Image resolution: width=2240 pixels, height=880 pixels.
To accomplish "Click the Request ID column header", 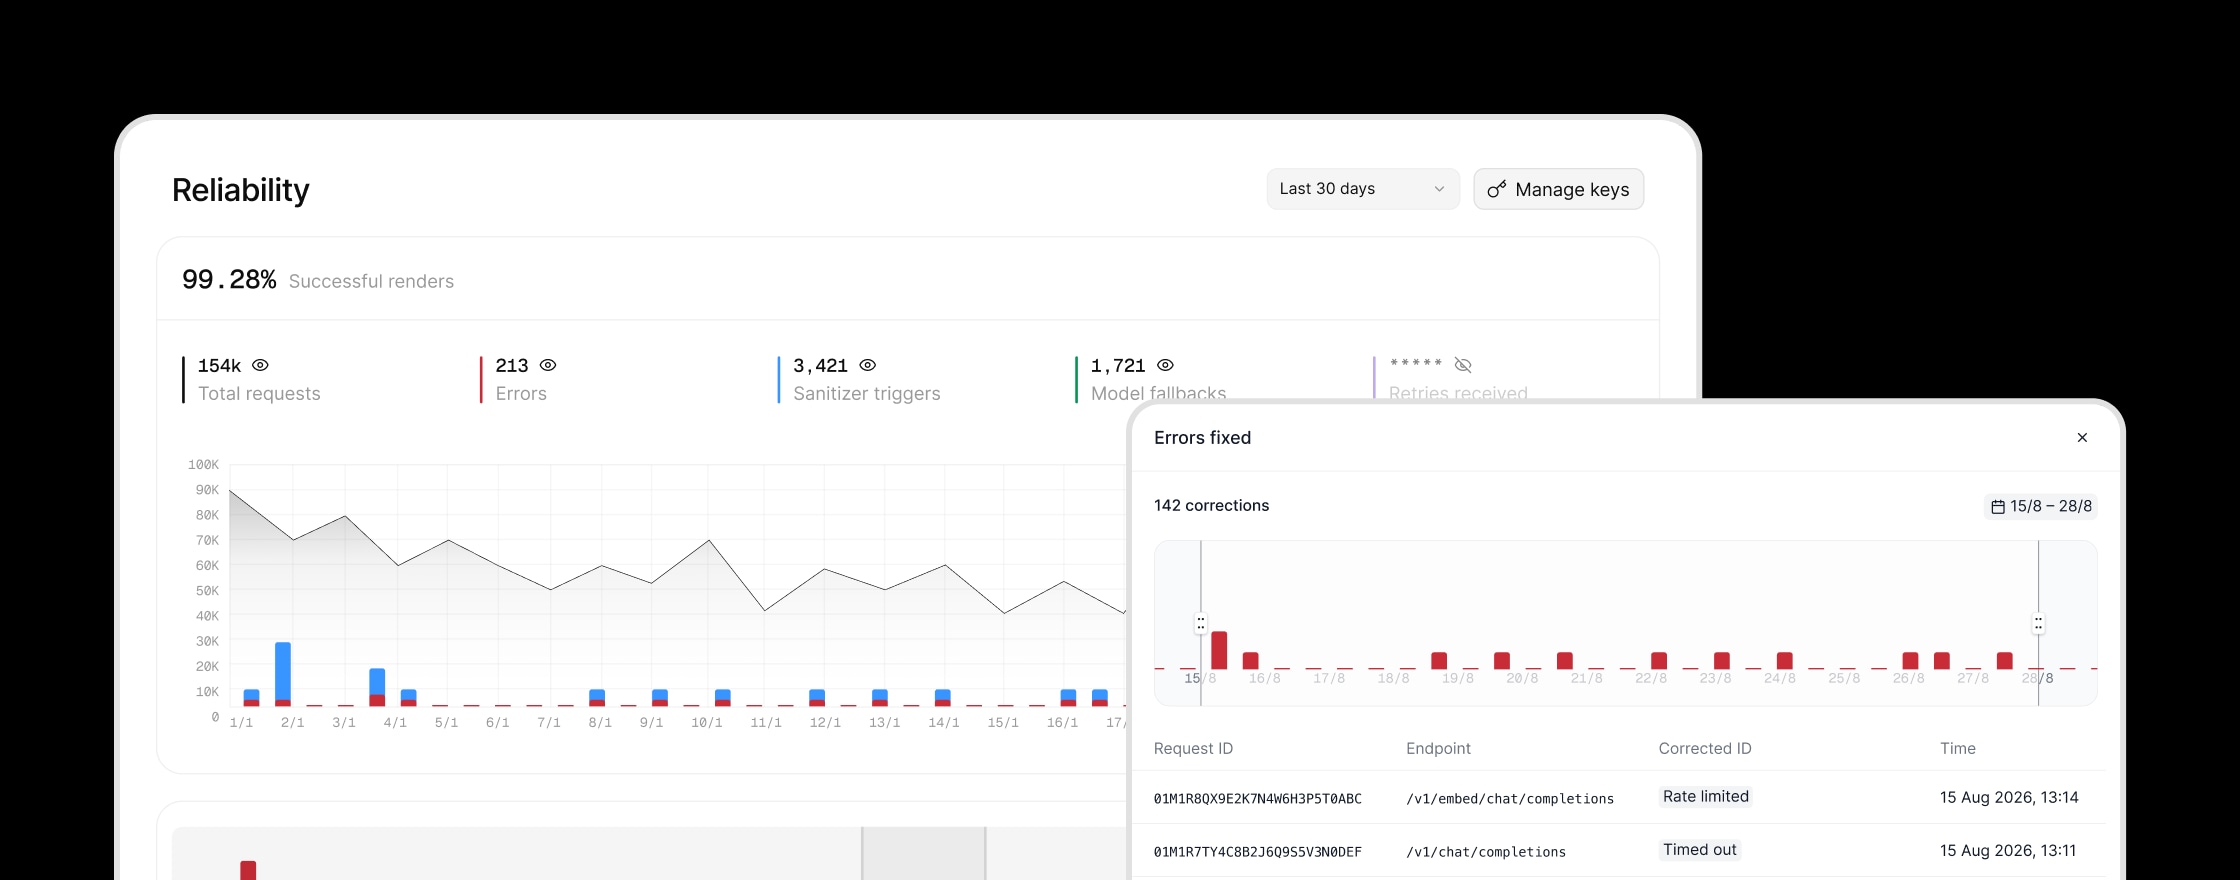I will click(x=1193, y=748).
